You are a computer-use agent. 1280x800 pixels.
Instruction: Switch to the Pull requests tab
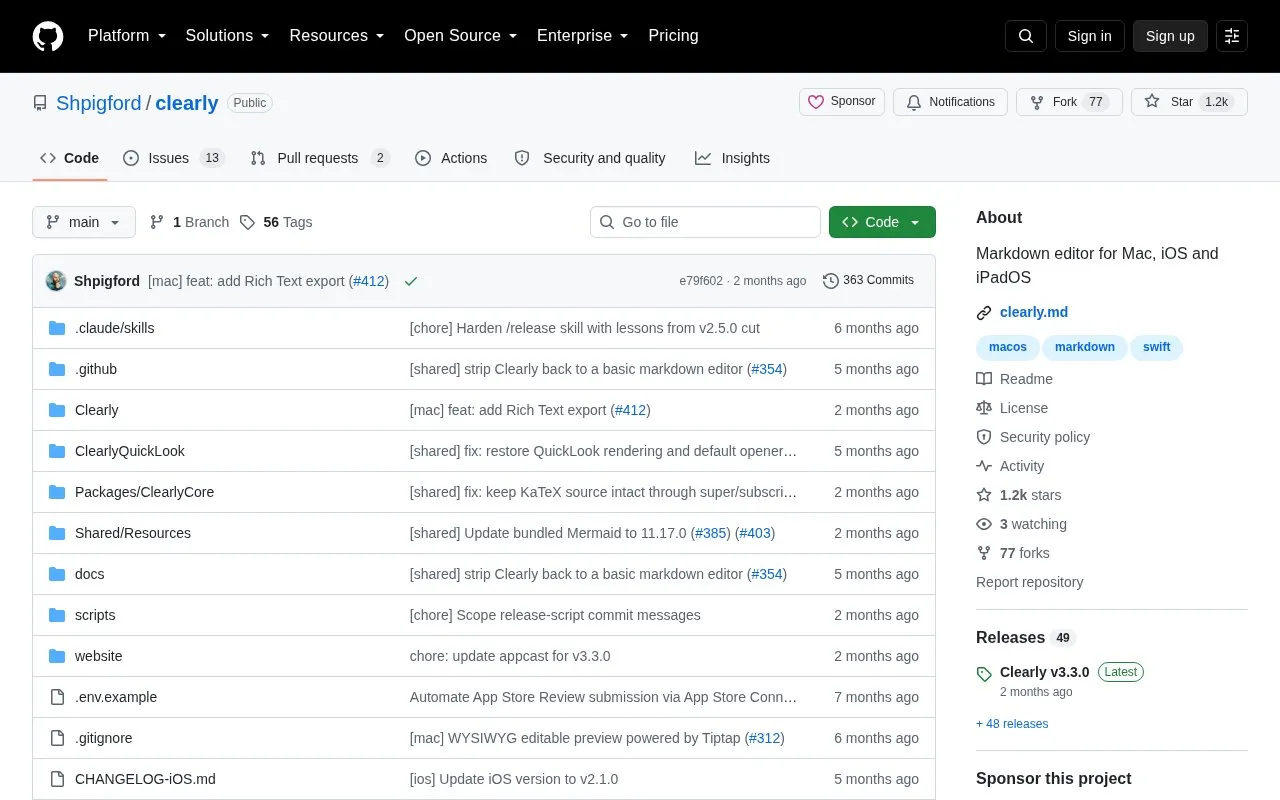point(320,158)
